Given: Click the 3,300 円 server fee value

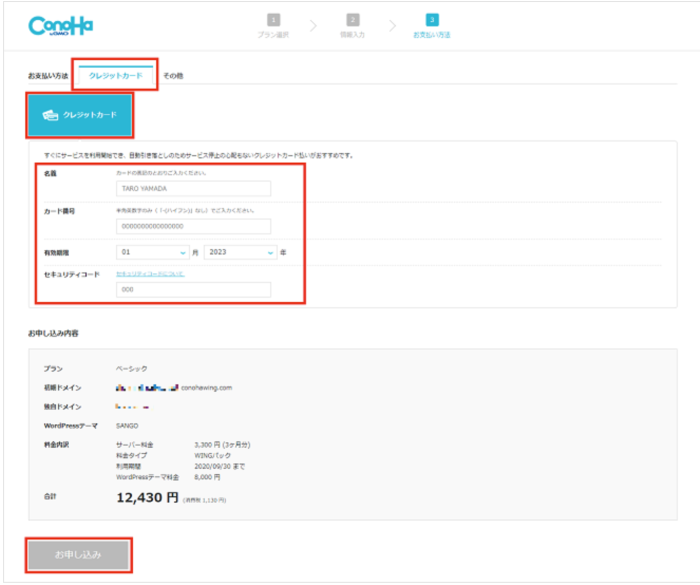Looking at the screenshot, I should (222, 445).
